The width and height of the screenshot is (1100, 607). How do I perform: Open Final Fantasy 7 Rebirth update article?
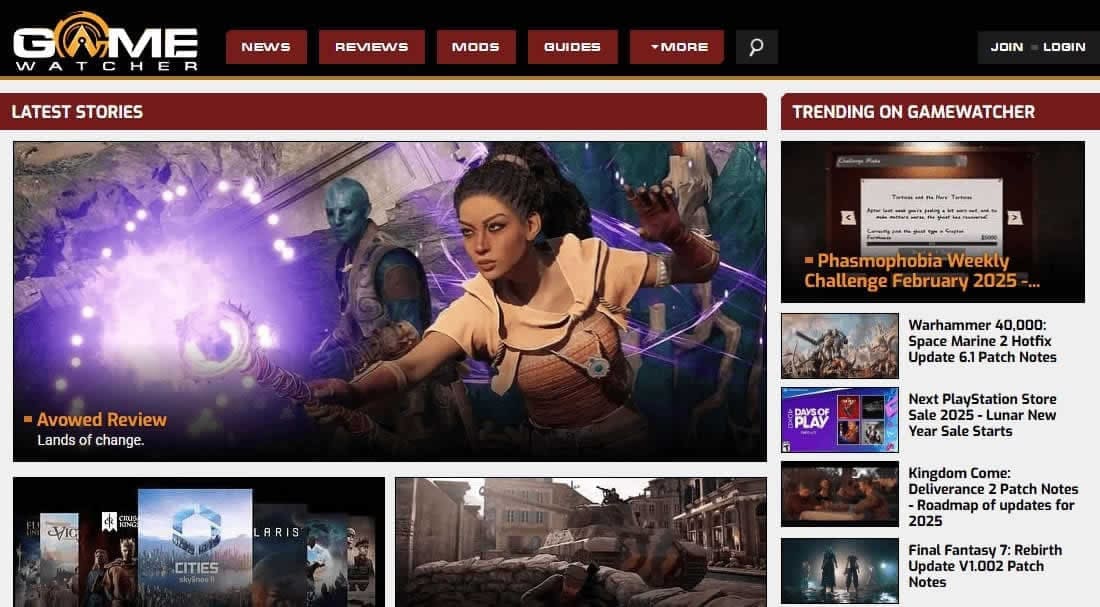[x=984, y=566]
